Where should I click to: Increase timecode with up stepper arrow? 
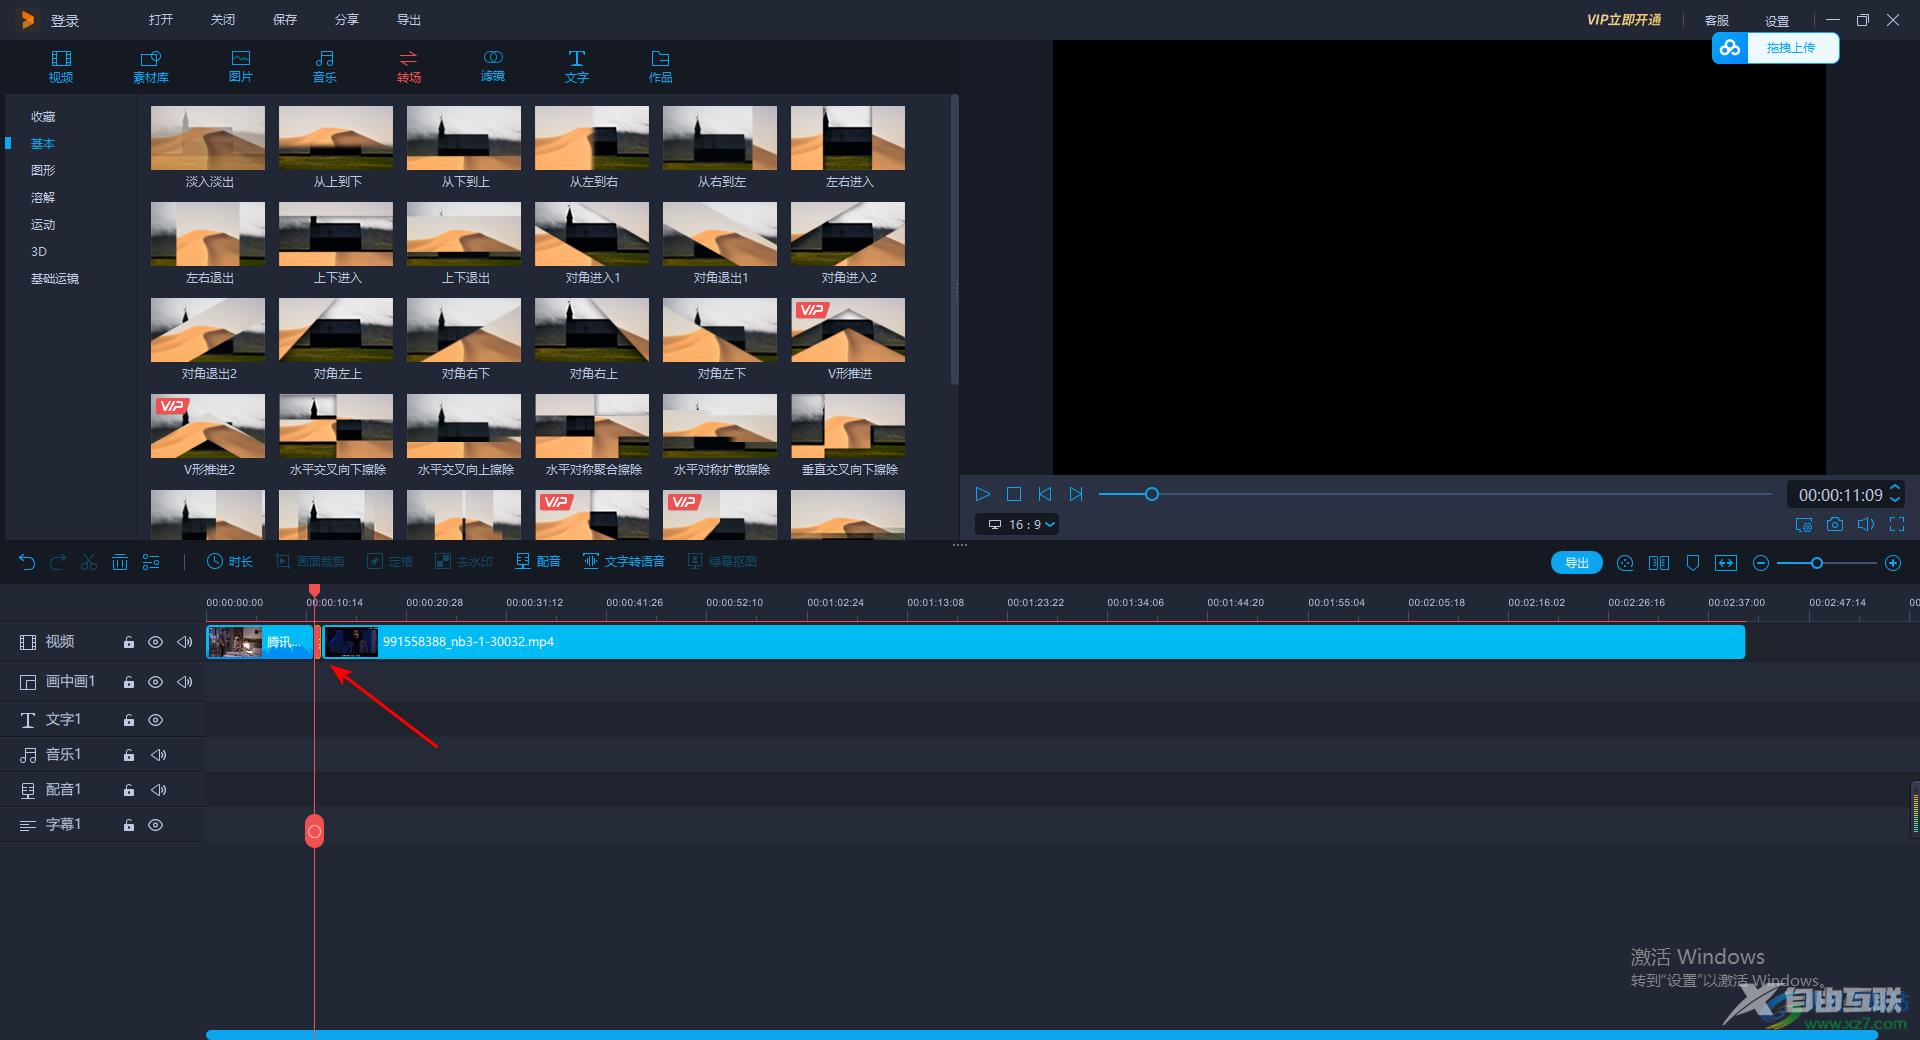click(x=1894, y=488)
